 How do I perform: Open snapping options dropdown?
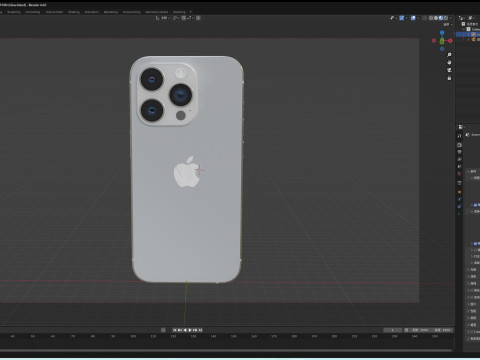click(x=191, y=18)
